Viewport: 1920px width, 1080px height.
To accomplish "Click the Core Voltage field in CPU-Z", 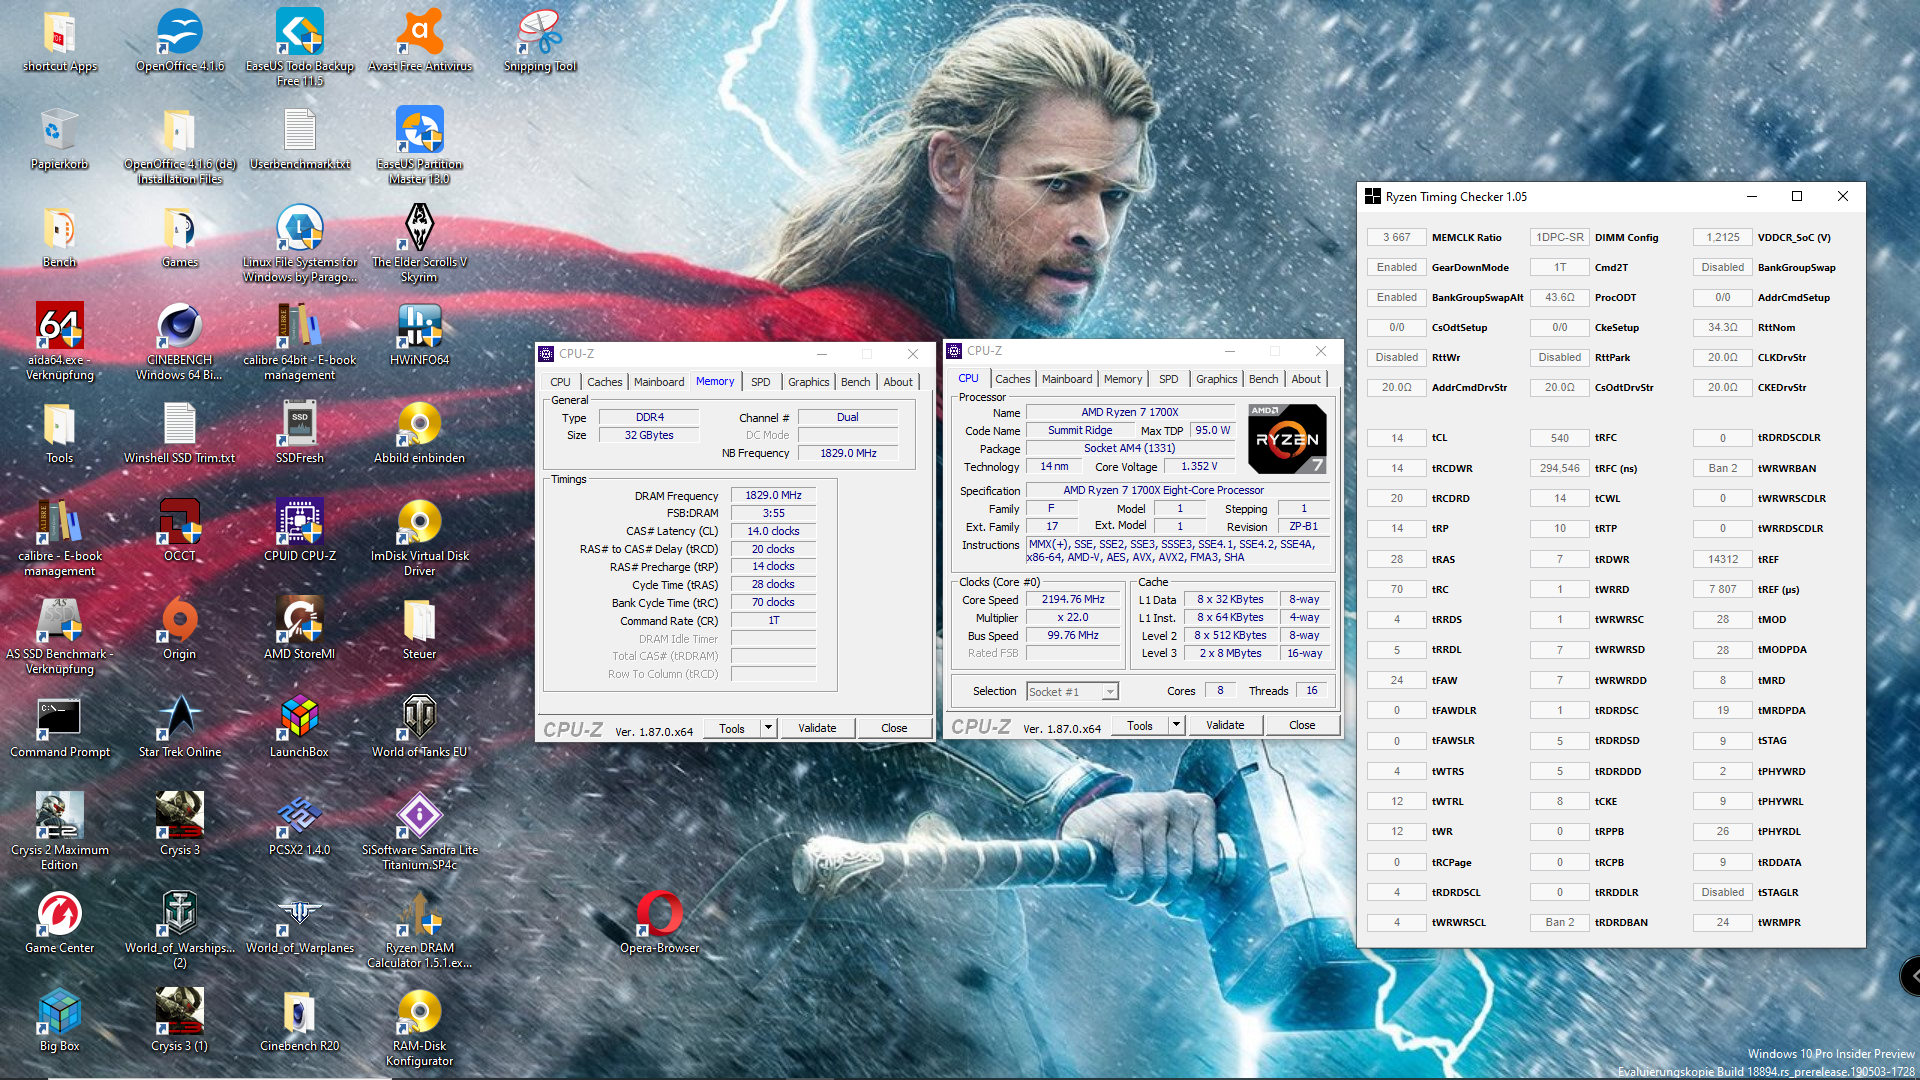I will tap(1199, 466).
